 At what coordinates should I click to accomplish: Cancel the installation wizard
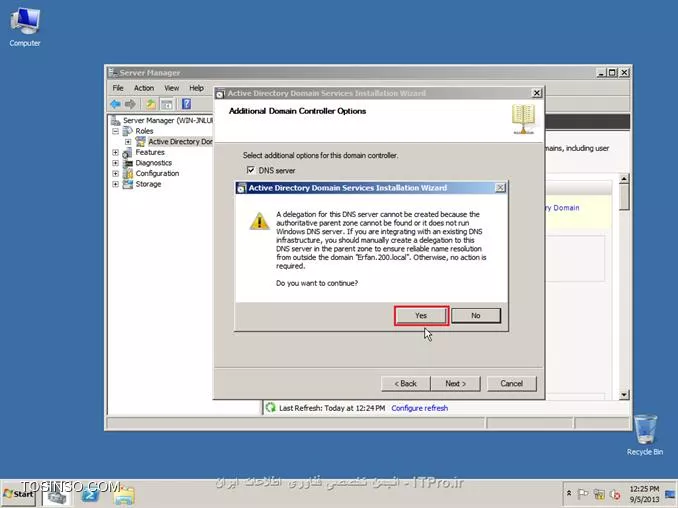512,383
